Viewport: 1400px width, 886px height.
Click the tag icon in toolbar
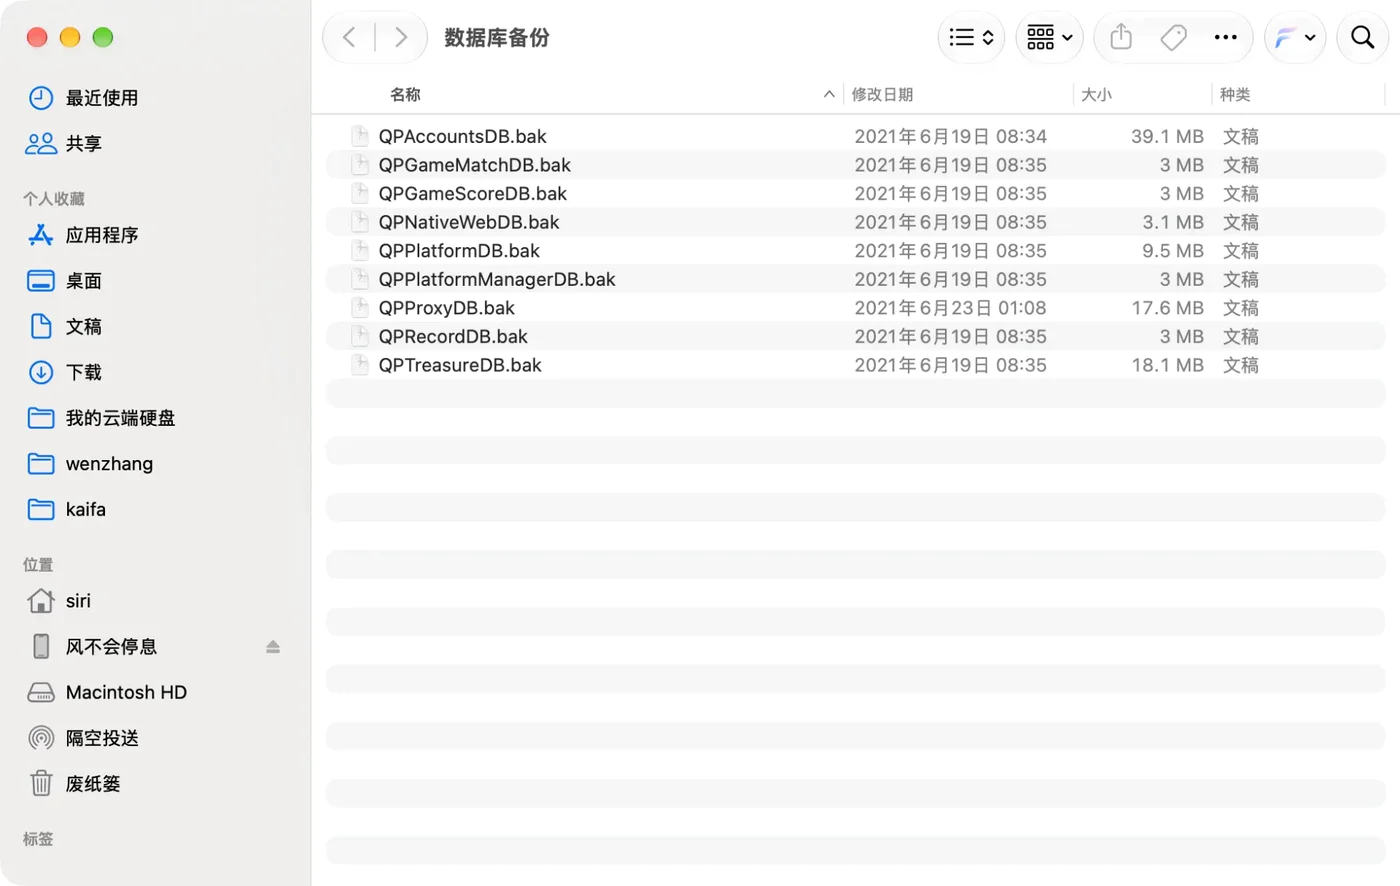click(x=1173, y=38)
